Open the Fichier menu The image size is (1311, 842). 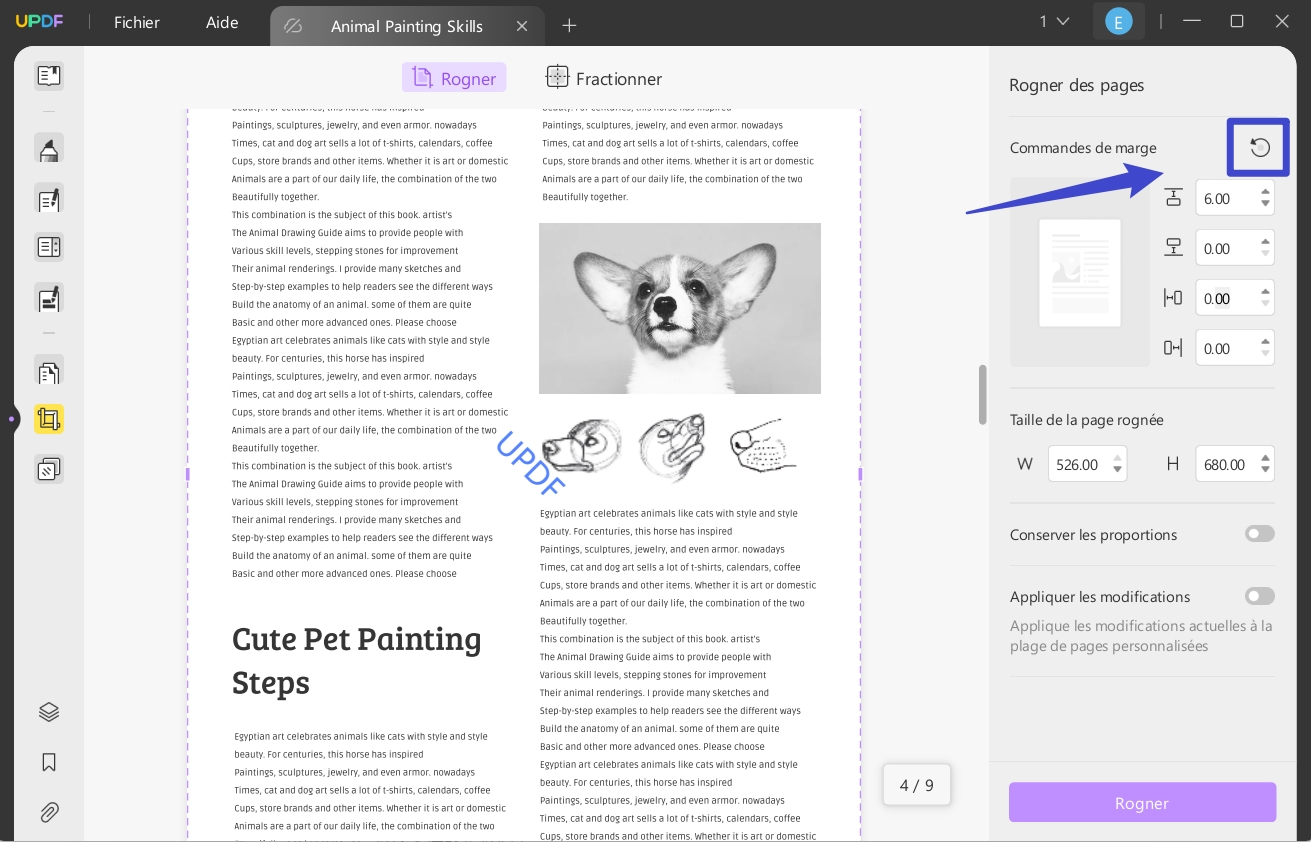(136, 22)
